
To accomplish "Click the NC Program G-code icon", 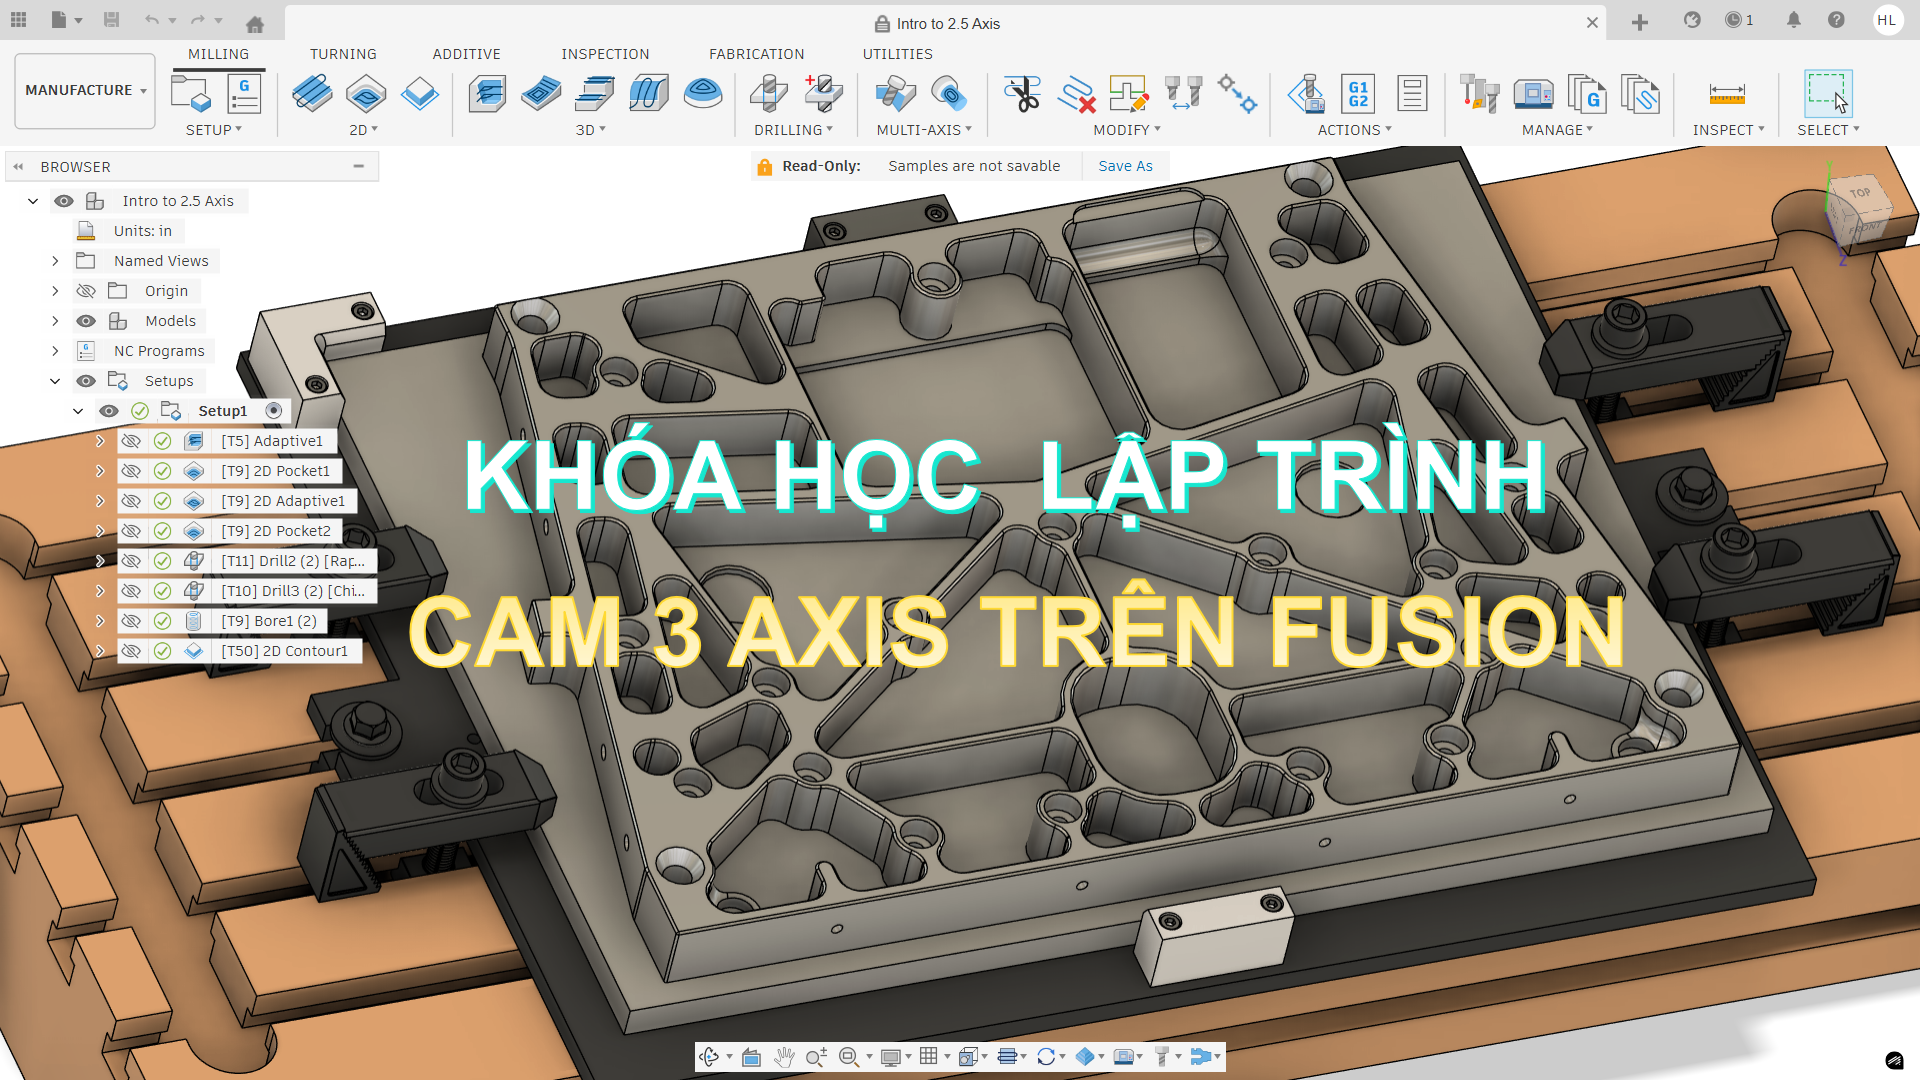I will (x=244, y=94).
